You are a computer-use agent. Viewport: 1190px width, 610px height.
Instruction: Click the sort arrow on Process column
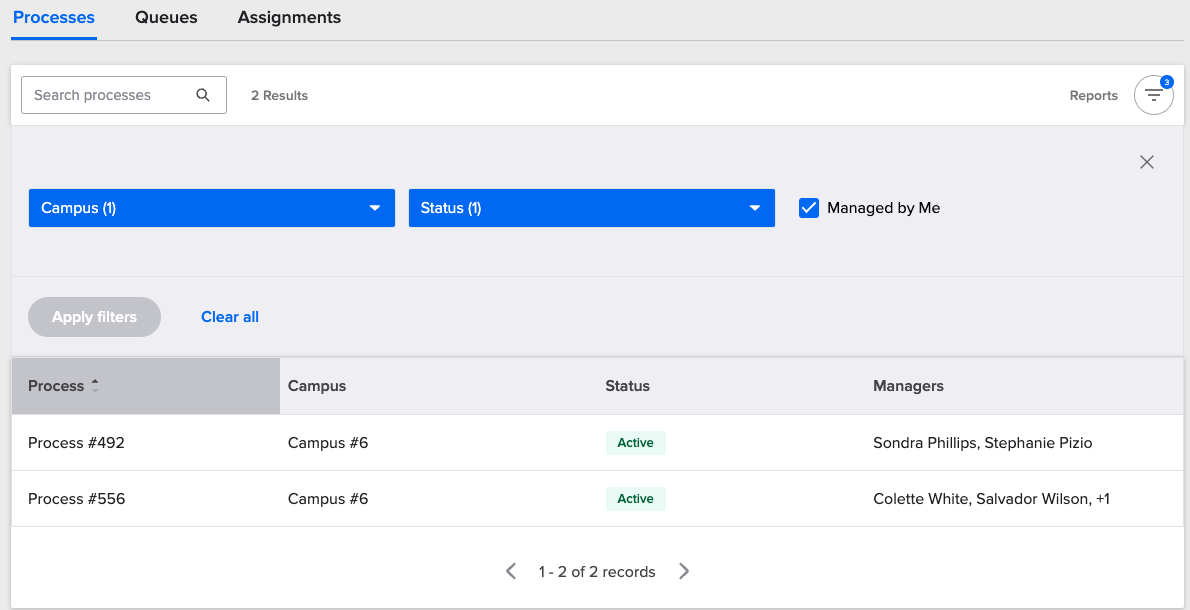(95, 382)
